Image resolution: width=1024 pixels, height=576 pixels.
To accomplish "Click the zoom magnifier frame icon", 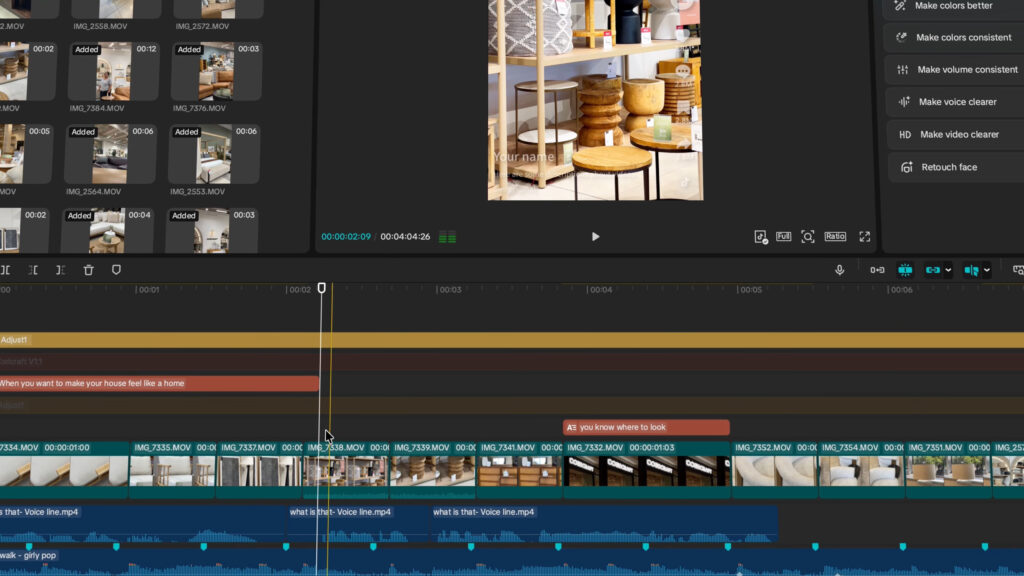I will point(808,236).
